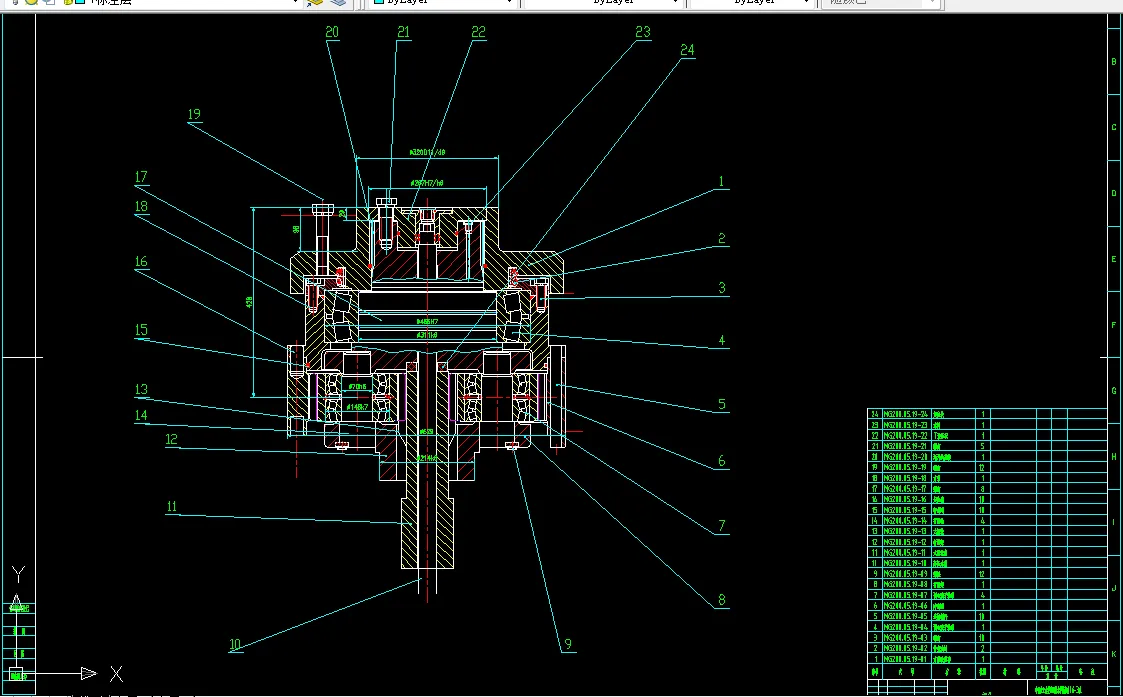The image size is (1123, 697).
Task: Select part balloon number 20
Action: click(332, 32)
